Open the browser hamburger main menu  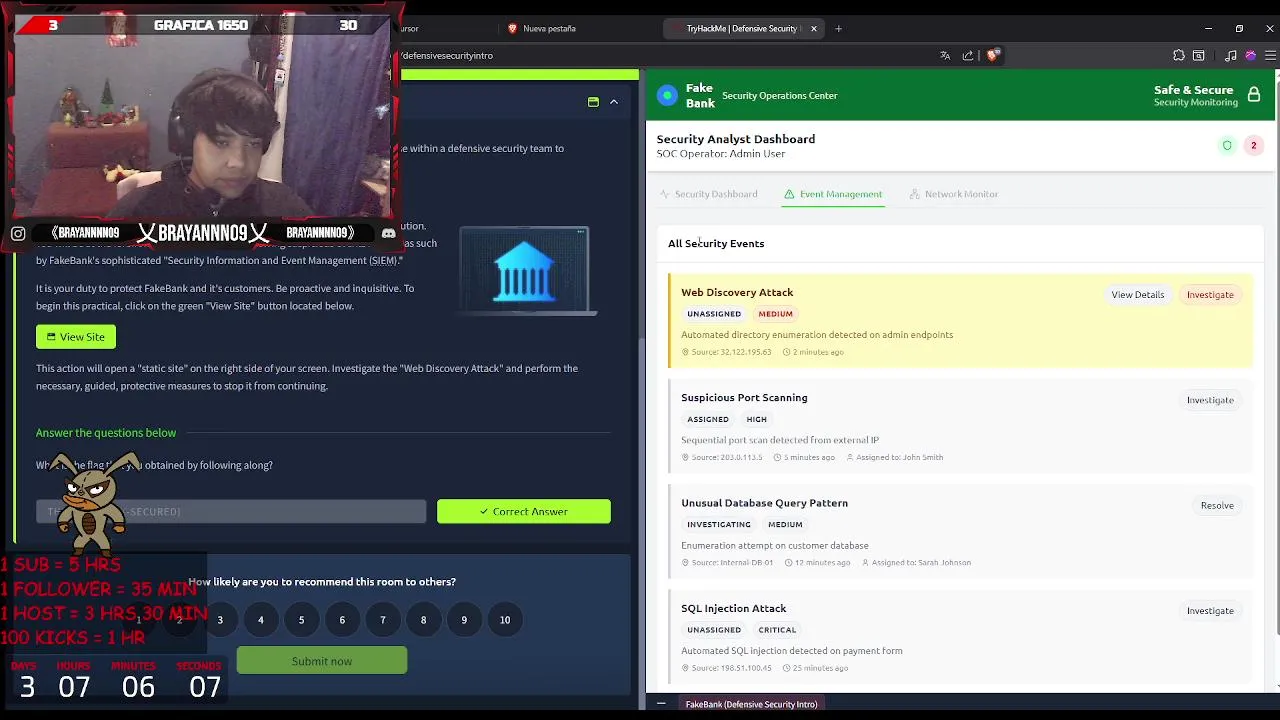pyautogui.click(x=1270, y=55)
